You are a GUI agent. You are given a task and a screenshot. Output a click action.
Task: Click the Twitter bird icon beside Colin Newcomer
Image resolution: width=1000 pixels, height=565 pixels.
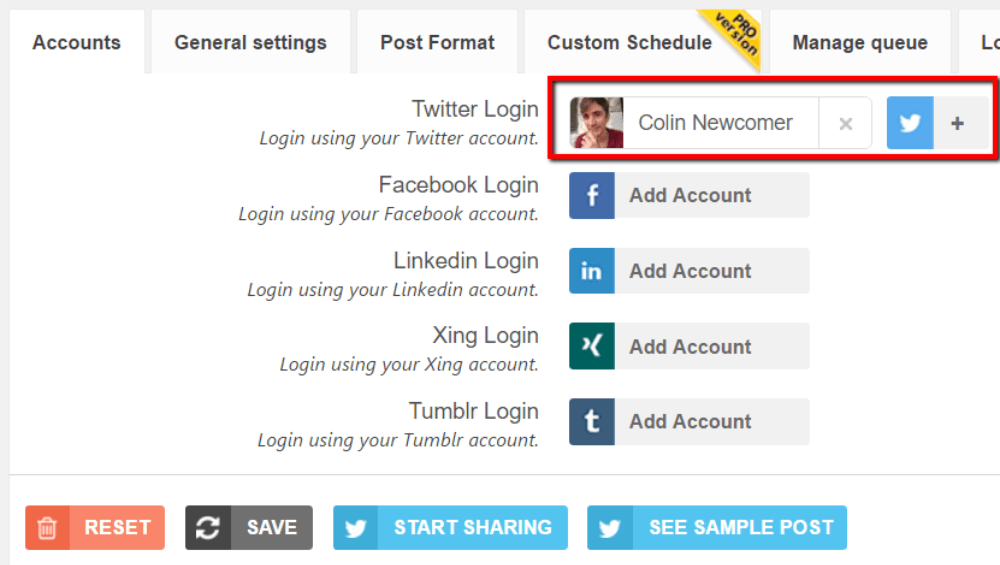pos(910,123)
